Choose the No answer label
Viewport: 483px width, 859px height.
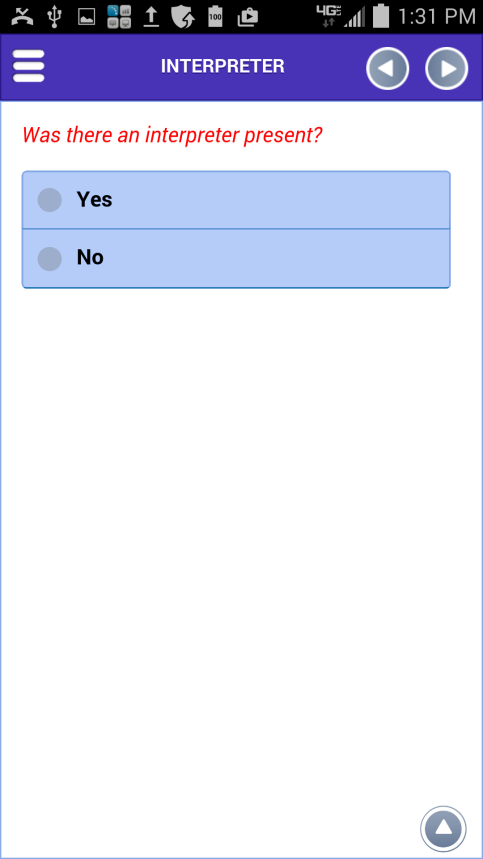(x=90, y=257)
